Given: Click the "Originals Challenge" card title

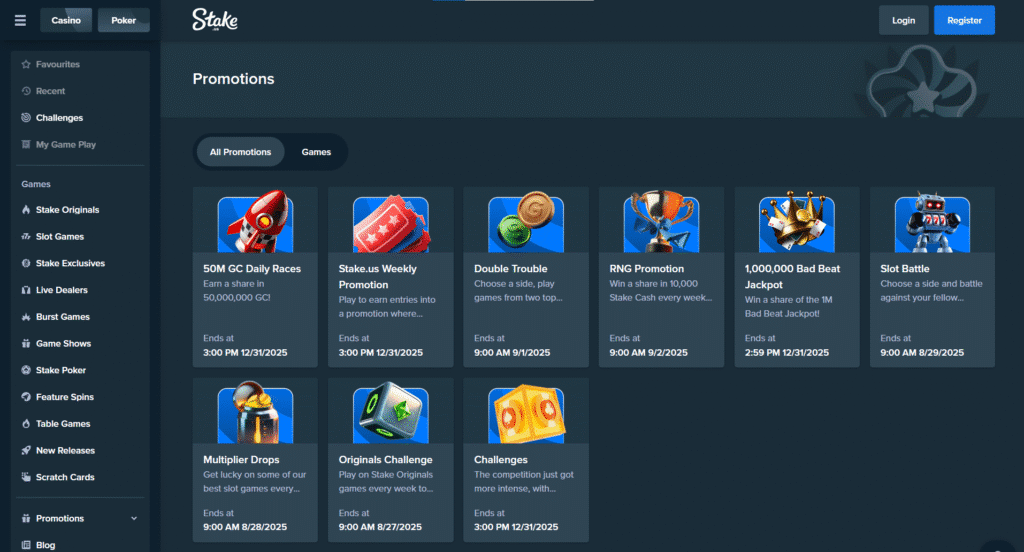Looking at the screenshot, I should click(385, 460).
